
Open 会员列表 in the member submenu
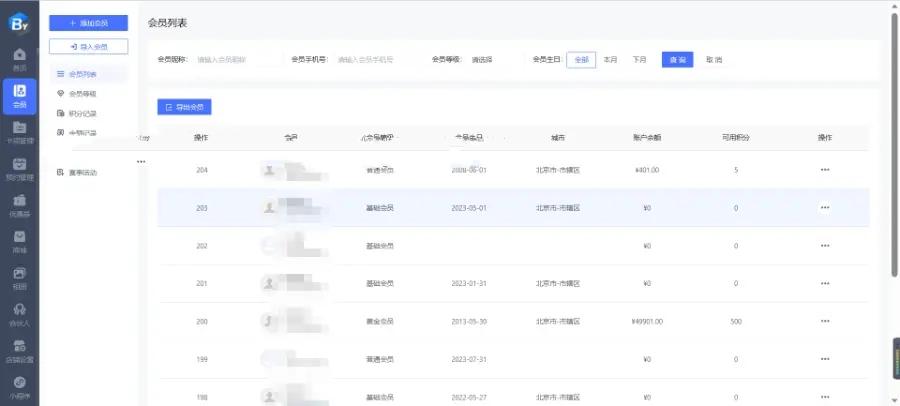88,74
